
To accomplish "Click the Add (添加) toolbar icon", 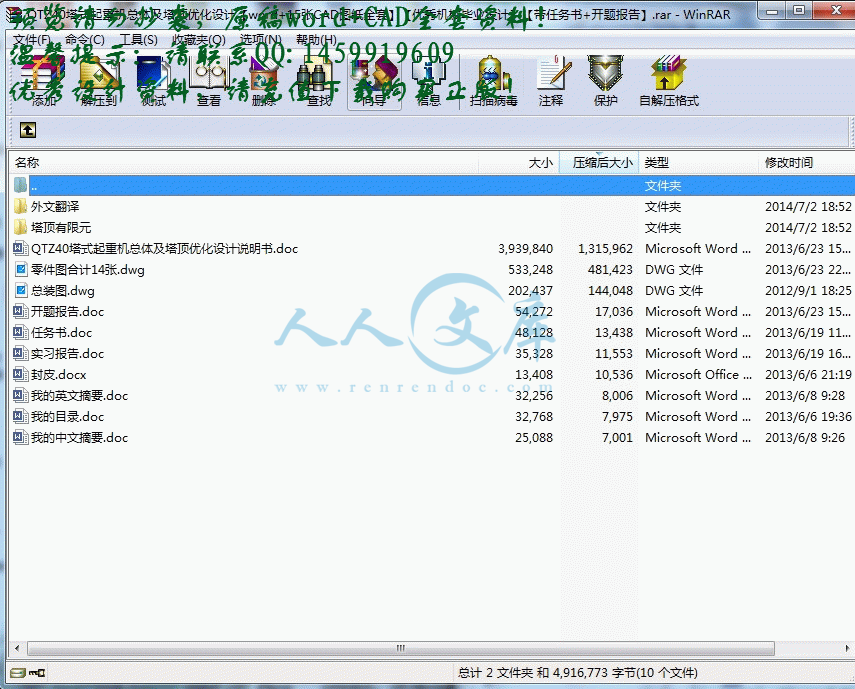I will pyautogui.click(x=44, y=74).
